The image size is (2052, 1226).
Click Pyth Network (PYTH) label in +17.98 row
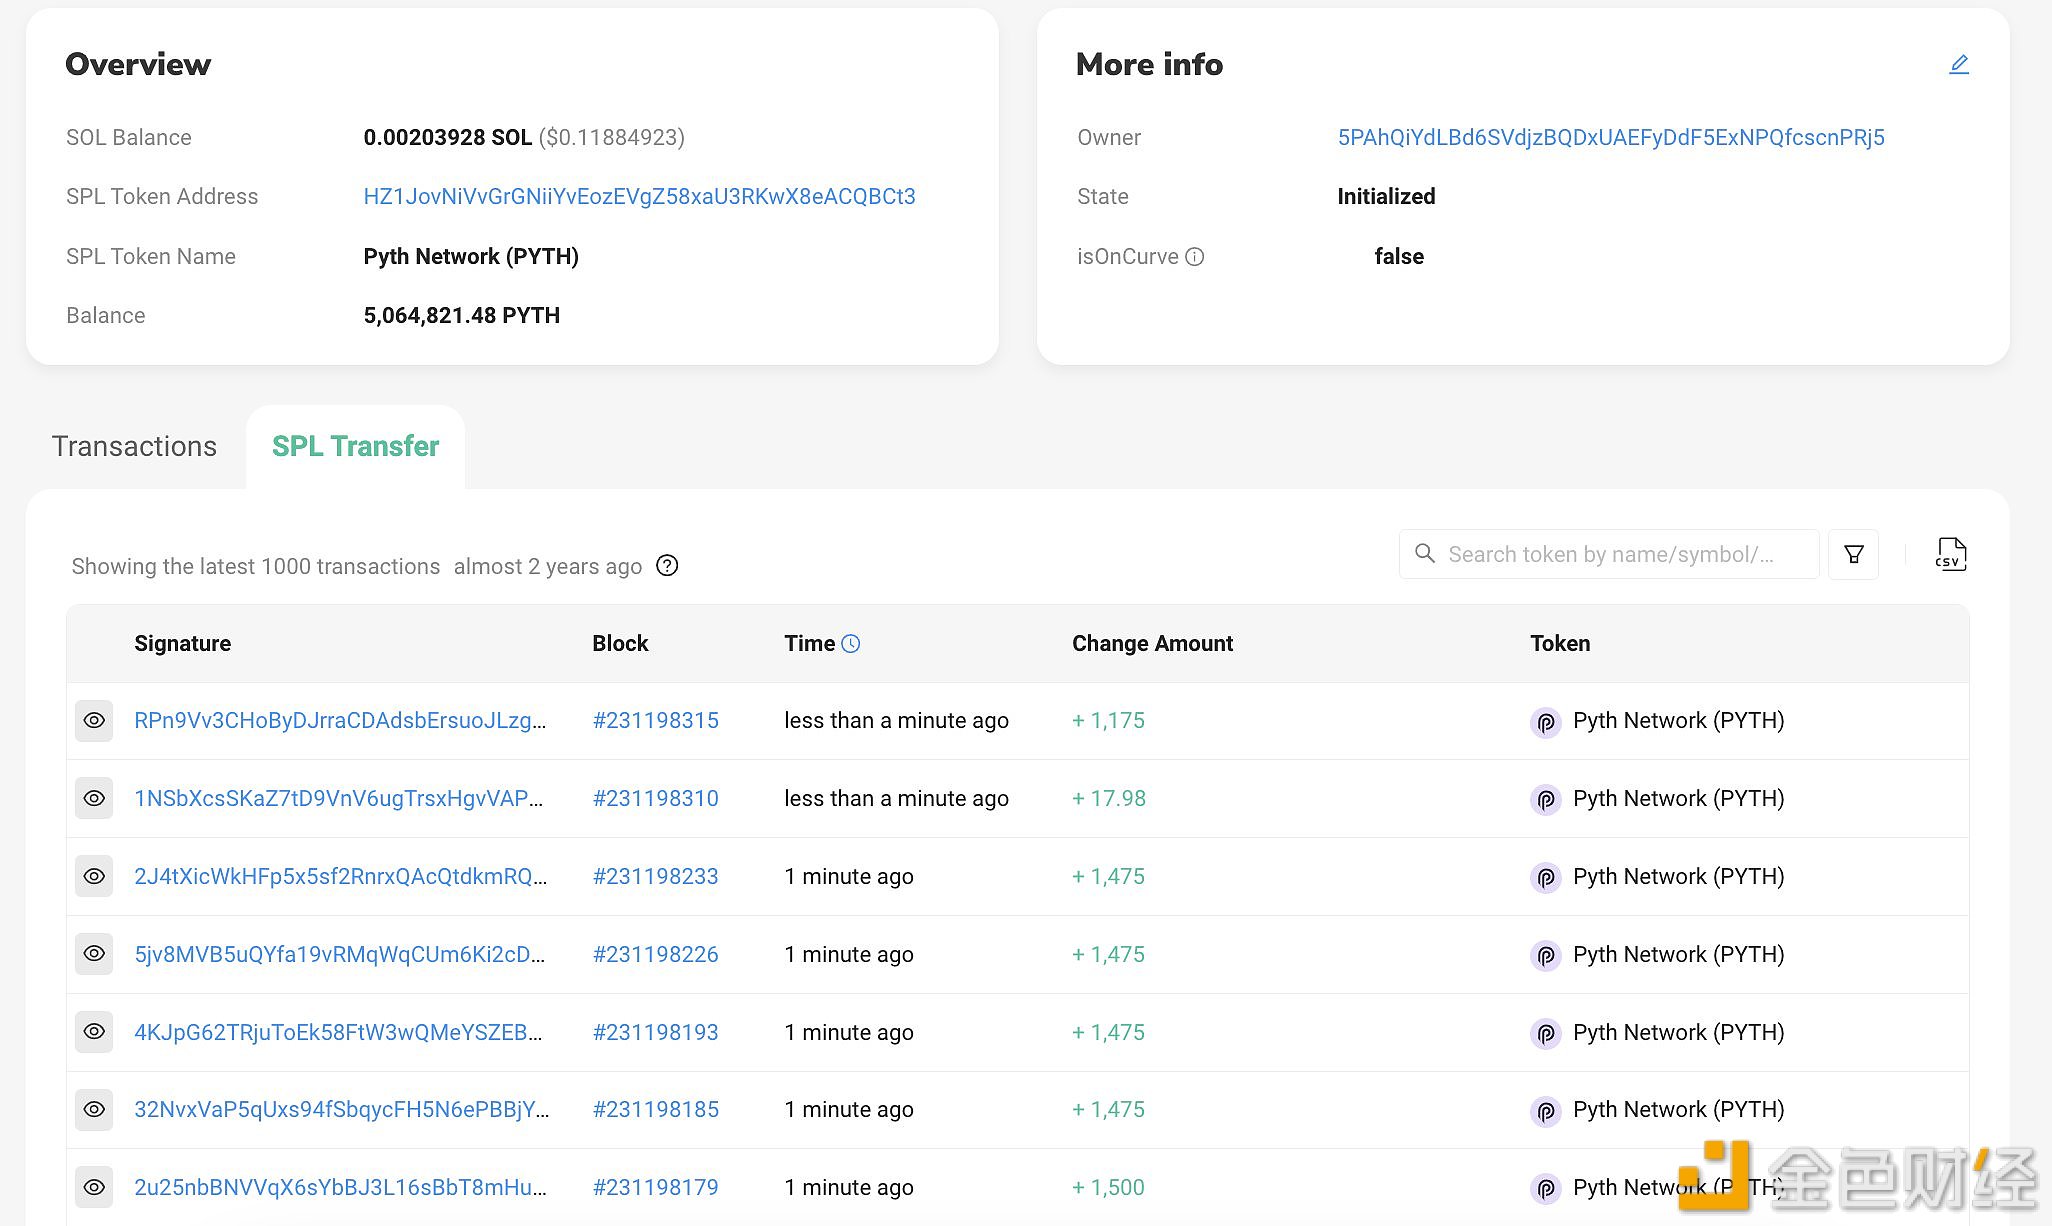pyautogui.click(x=1679, y=799)
